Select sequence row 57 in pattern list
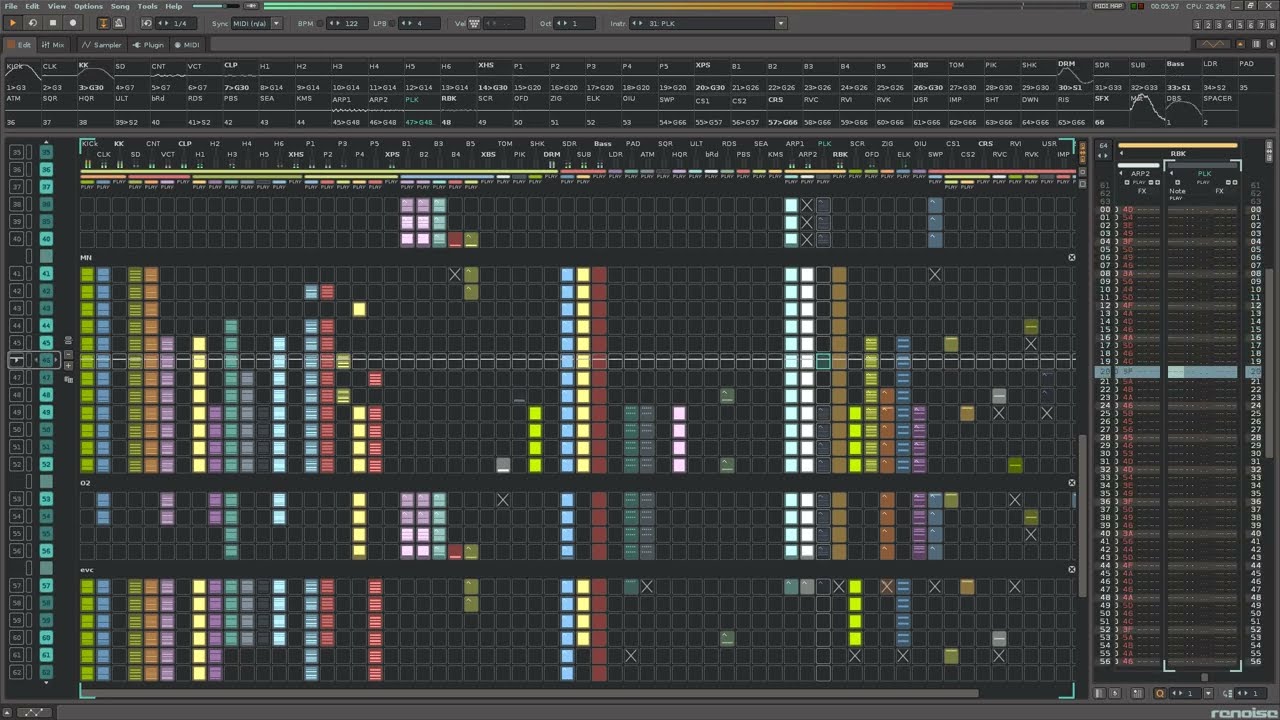The width and height of the screenshot is (1280, 720). [x=46, y=585]
